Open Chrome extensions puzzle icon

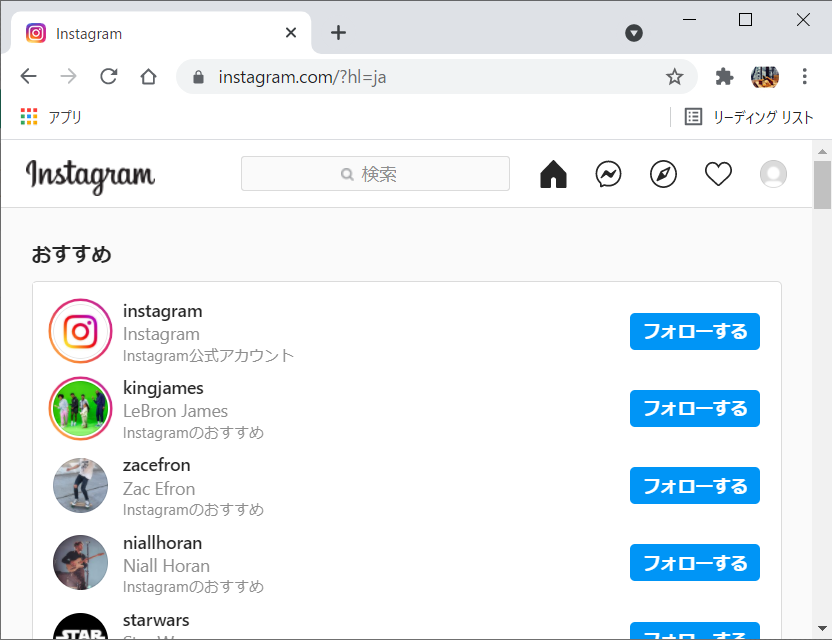[x=724, y=77]
